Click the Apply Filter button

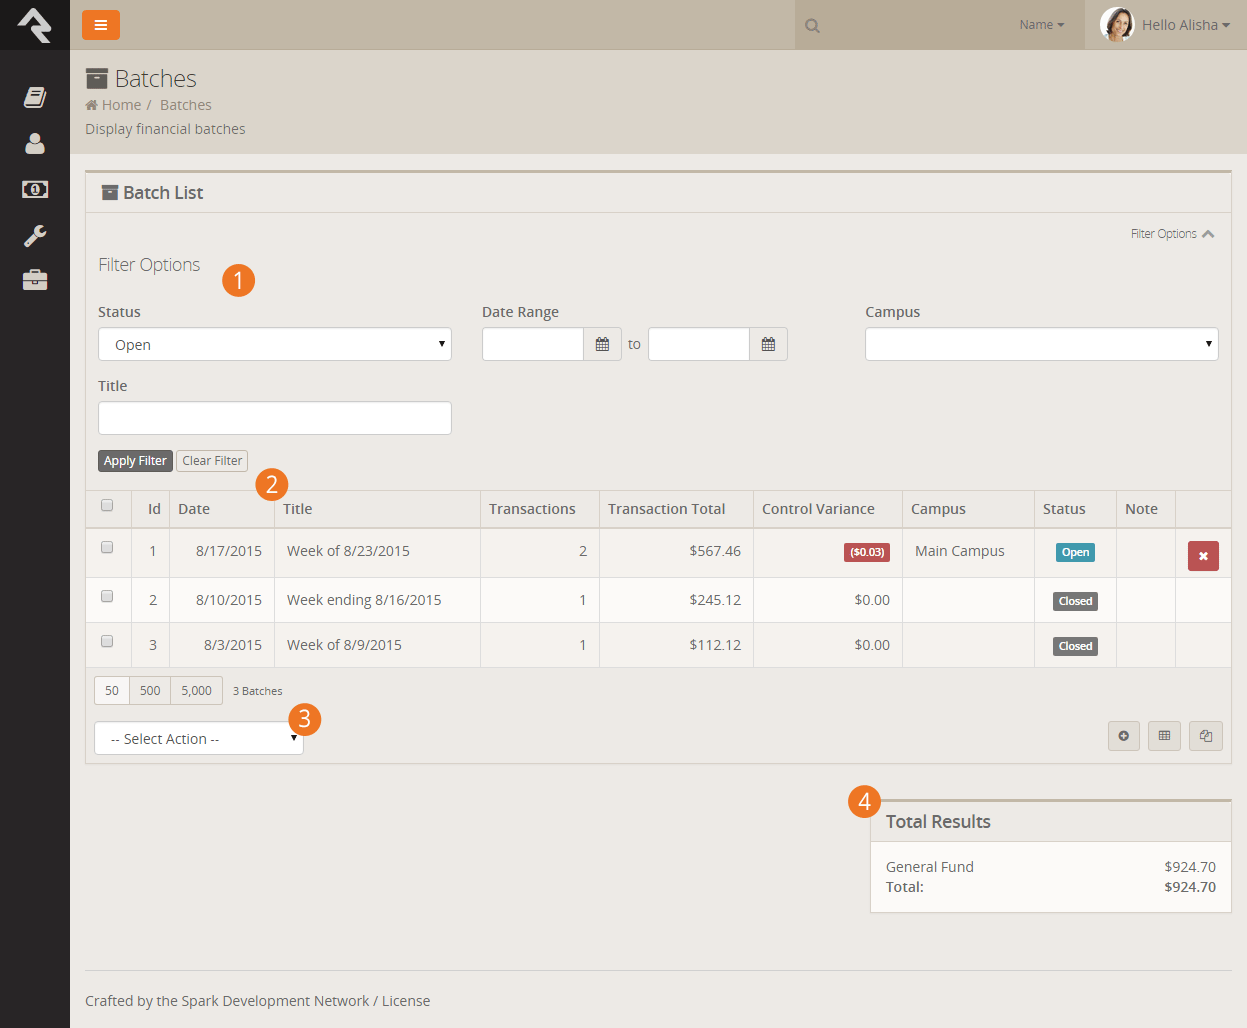135,461
